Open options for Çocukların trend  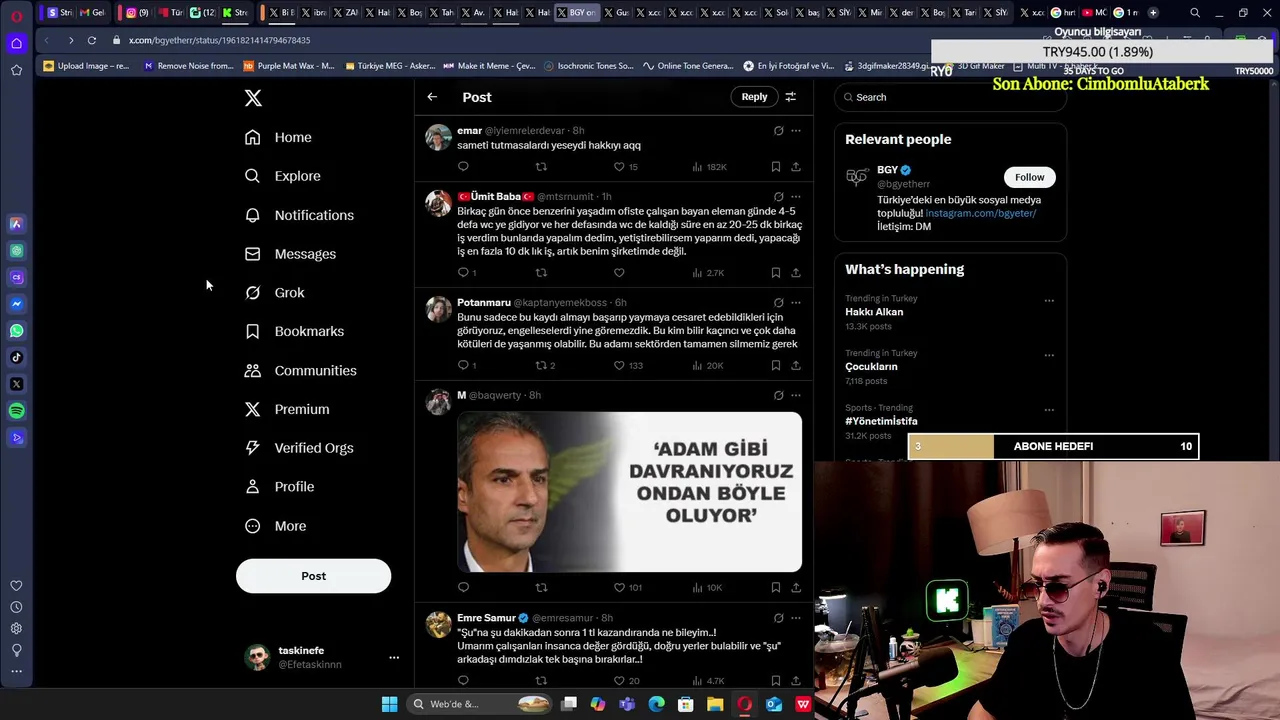[1049, 355]
